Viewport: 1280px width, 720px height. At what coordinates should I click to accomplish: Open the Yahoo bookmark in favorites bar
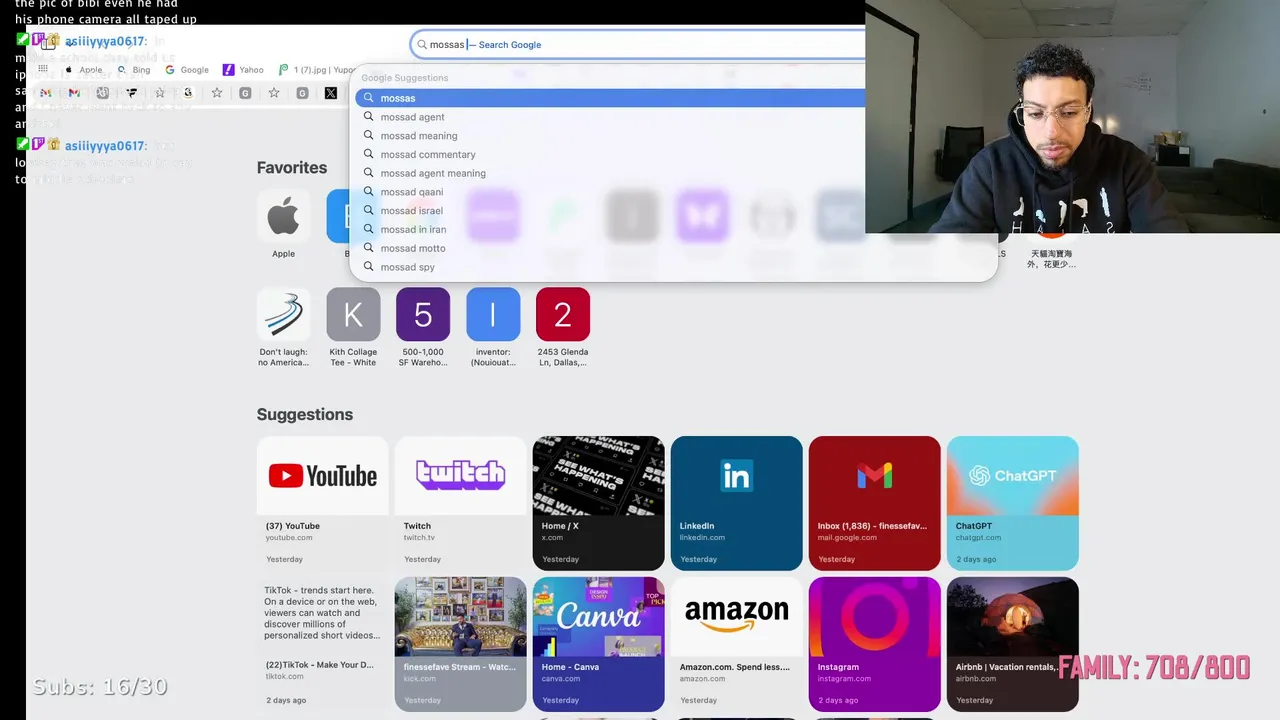[243, 70]
